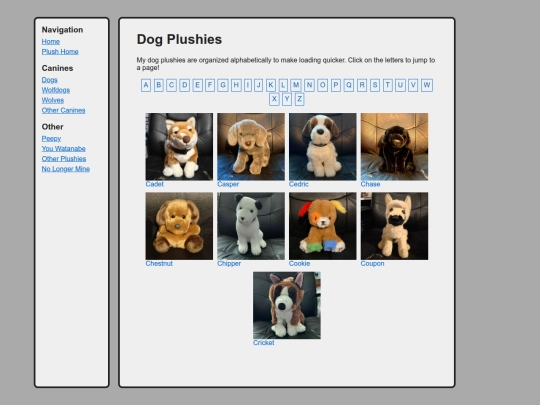Jump to letter G page
540x405 pixels.
coord(223,85)
